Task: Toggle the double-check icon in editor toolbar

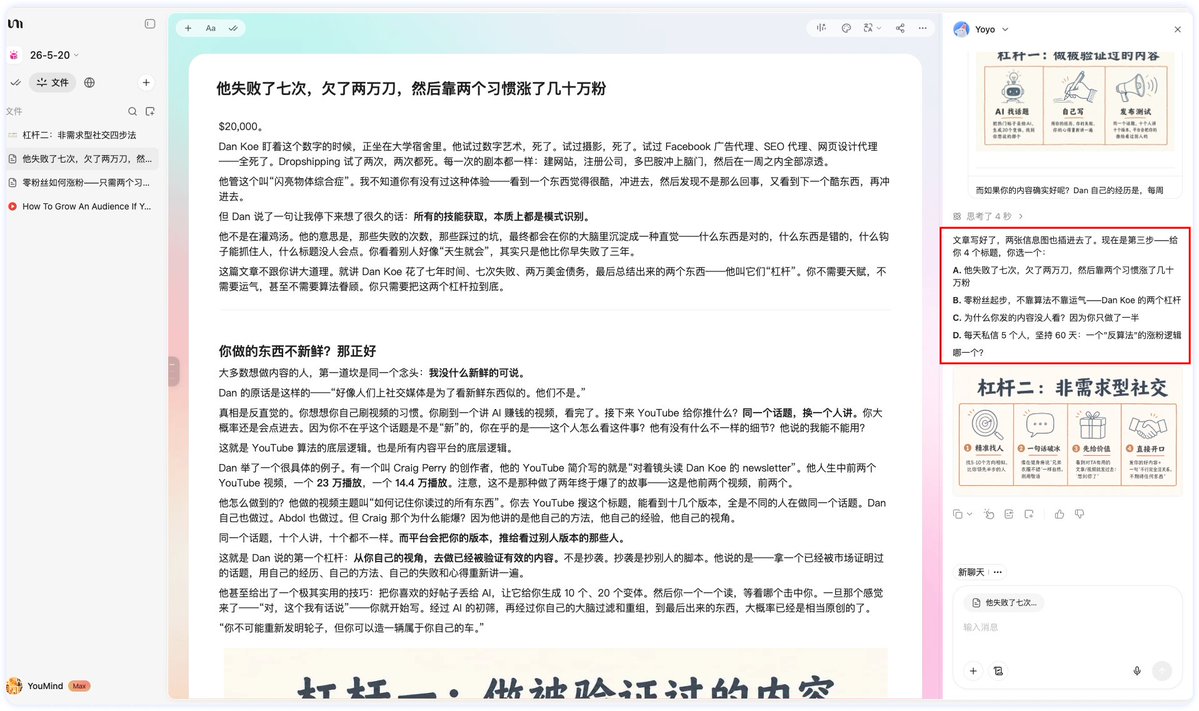Action: tap(232, 28)
